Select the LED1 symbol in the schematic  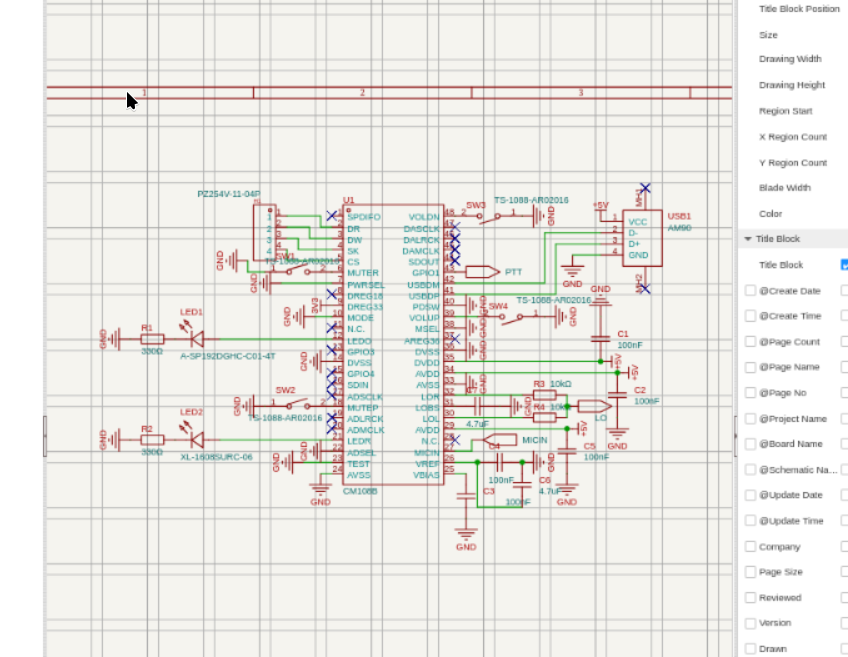(x=196, y=339)
